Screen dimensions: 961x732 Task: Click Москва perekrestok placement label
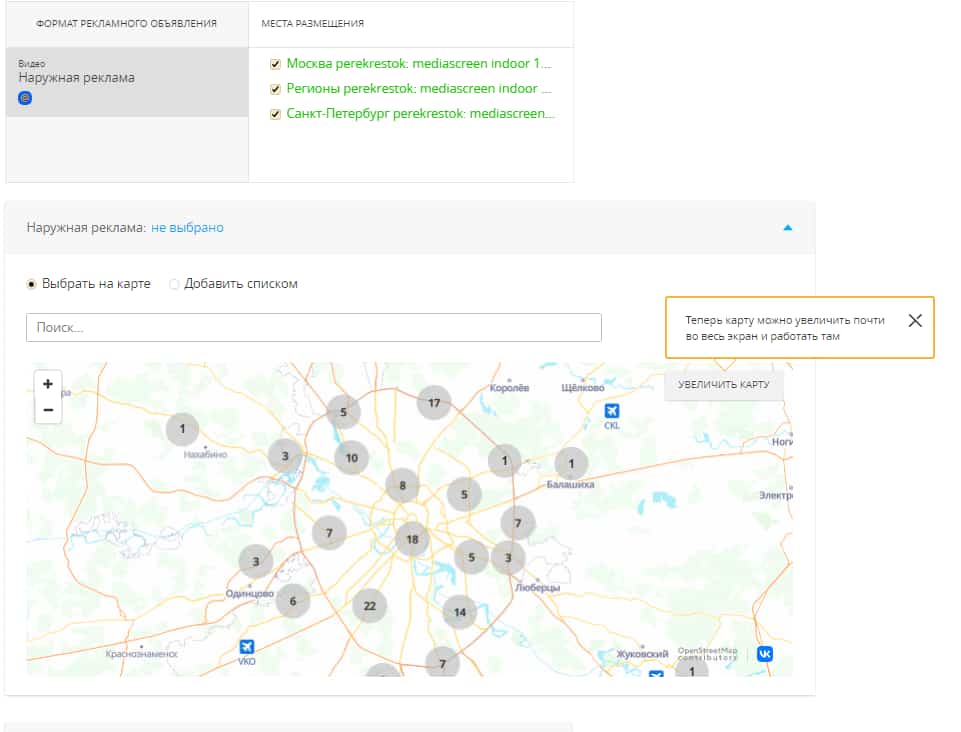click(419, 64)
